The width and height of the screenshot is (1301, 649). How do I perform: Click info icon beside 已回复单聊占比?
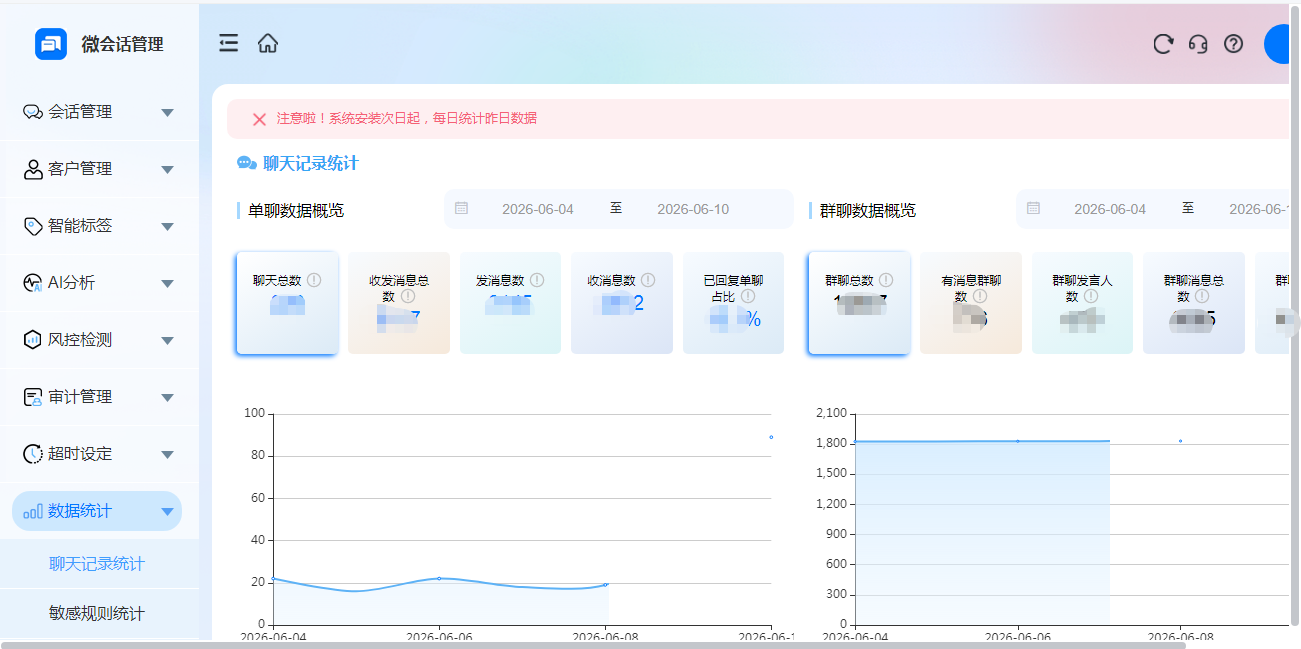[748, 297]
